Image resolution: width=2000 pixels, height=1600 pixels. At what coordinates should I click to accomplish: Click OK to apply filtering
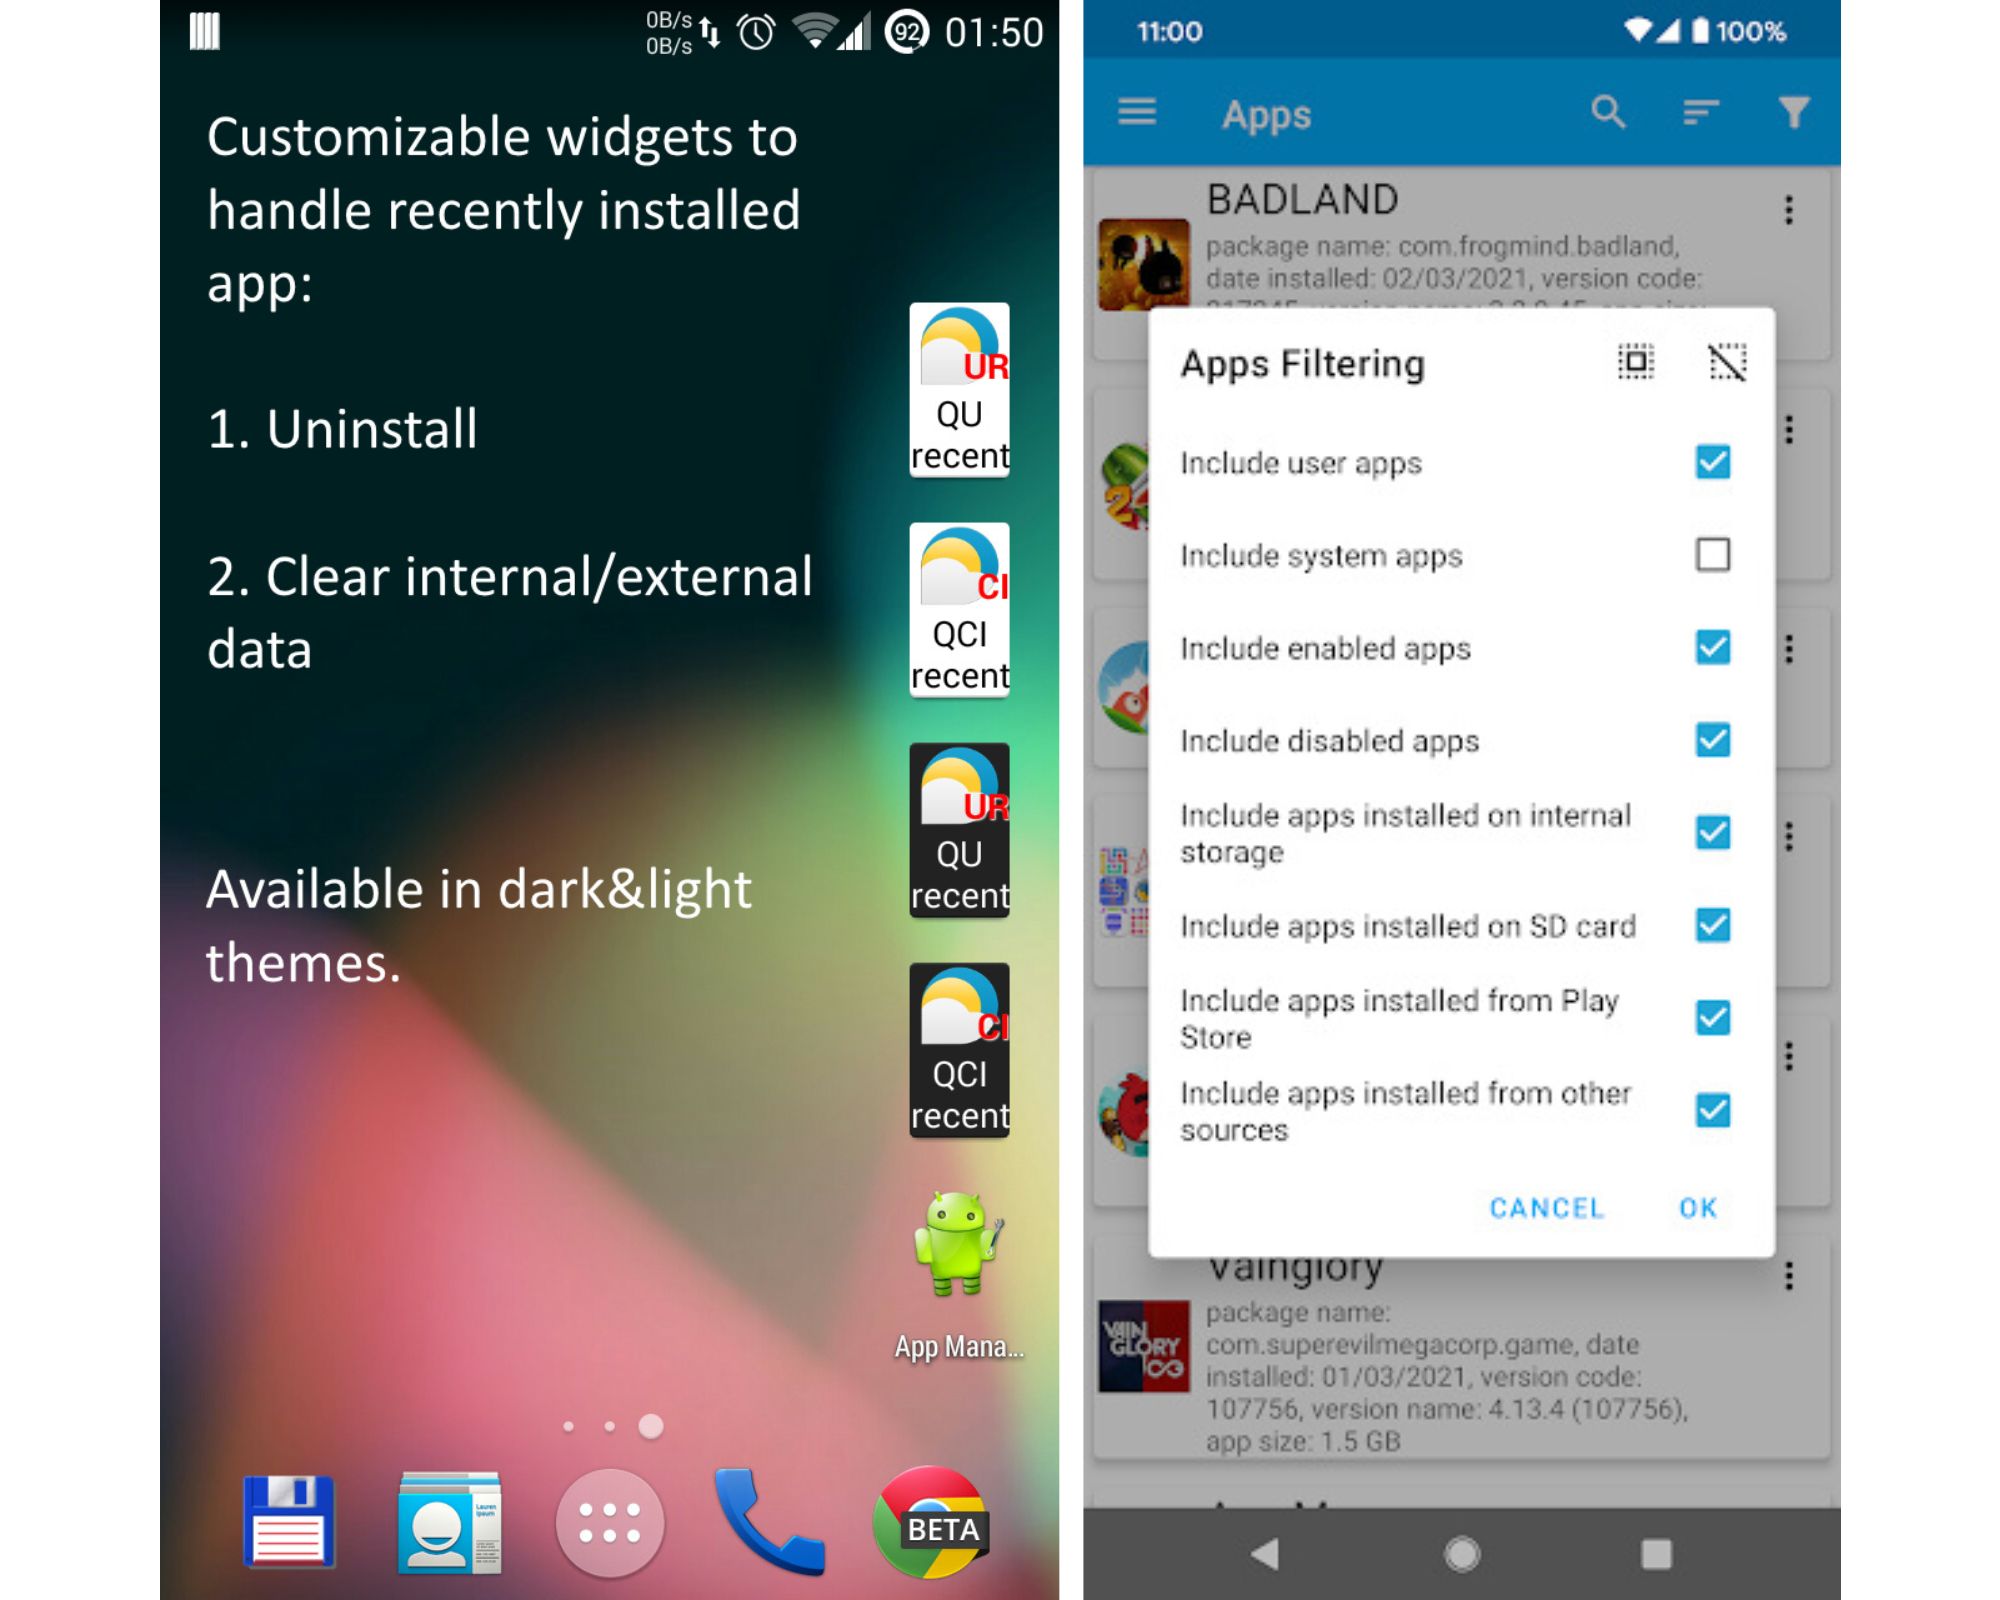click(x=1698, y=1205)
